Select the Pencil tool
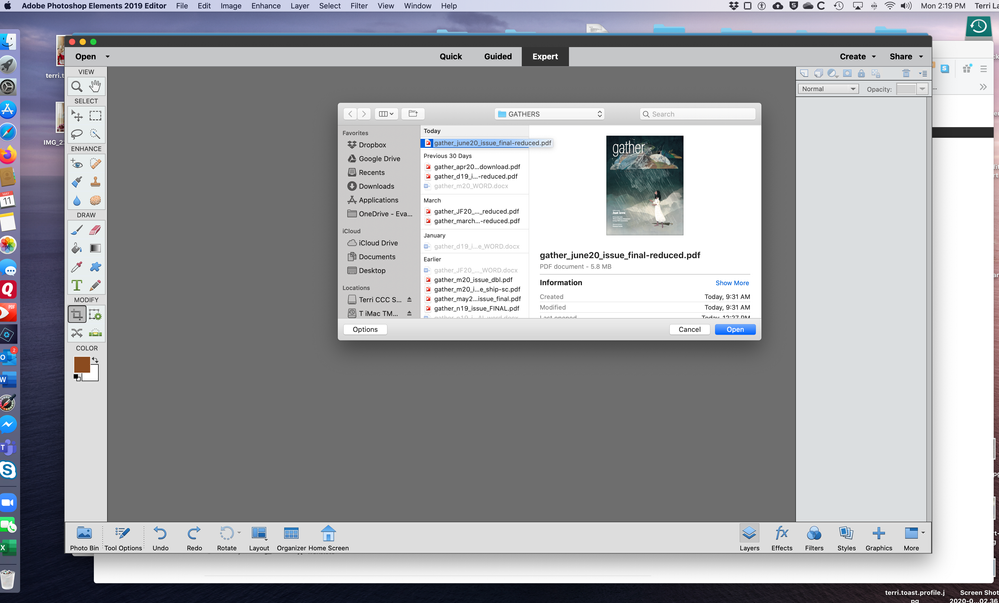This screenshot has height=603, width=999. [96, 285]
